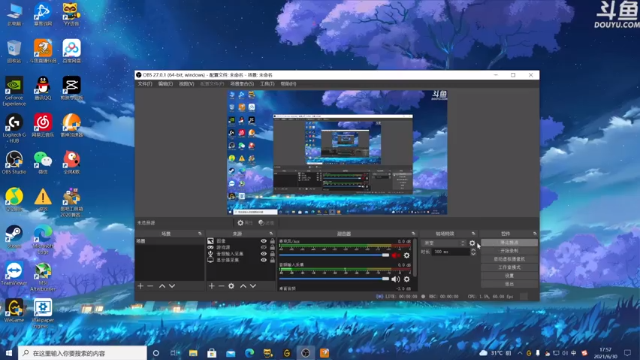This screenshot has width=640, height=360.
Task: Click the 设置 settings button in controls
Action: pyautogui.click(x=509, y=276)
